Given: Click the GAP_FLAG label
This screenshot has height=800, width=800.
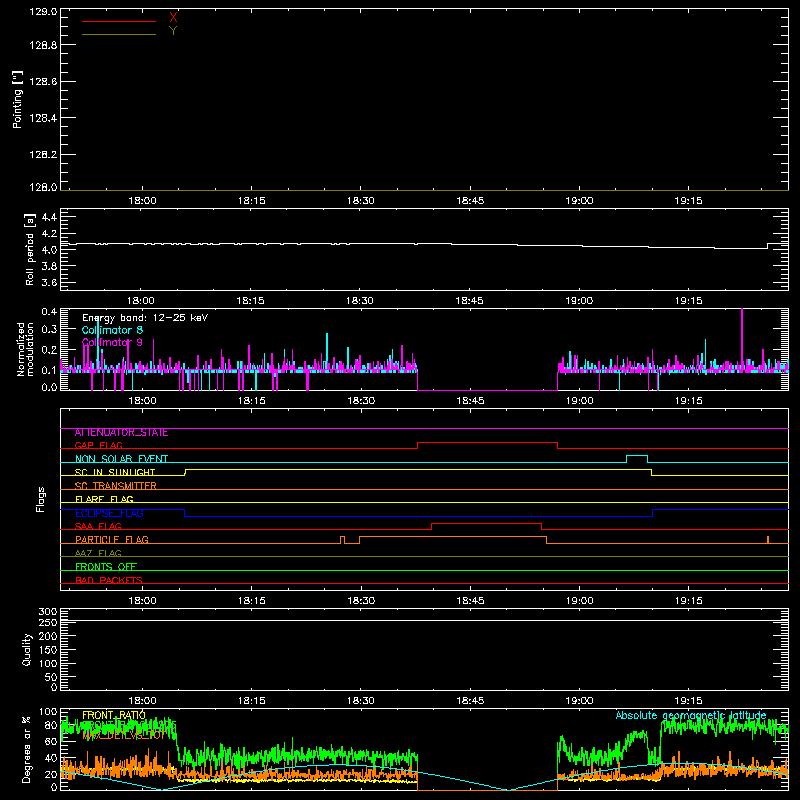Looking at the screenshot, I should tap(98, 445).
